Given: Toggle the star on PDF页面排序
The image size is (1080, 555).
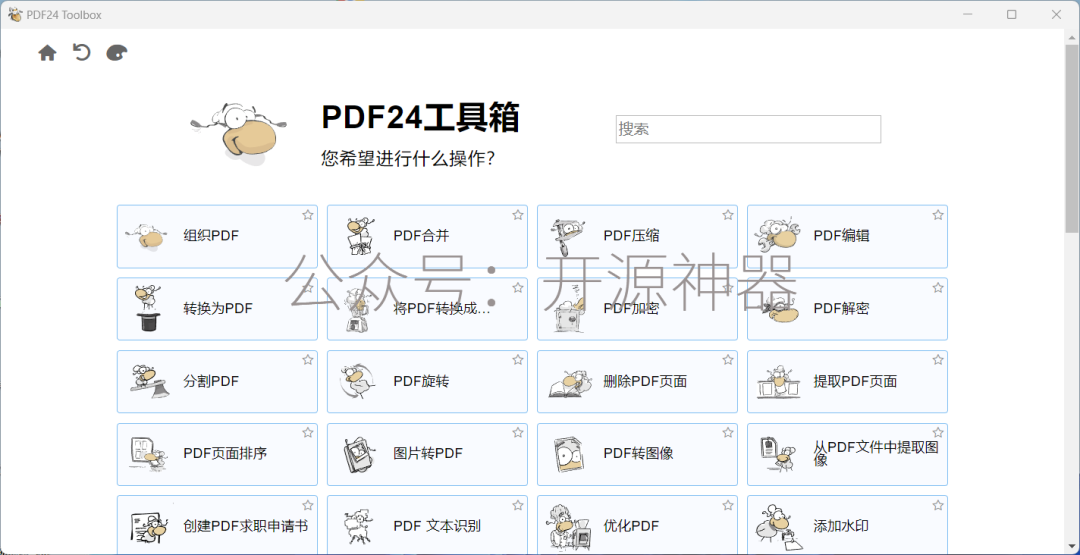Looking at the screenshot, I should click(308, 433).
